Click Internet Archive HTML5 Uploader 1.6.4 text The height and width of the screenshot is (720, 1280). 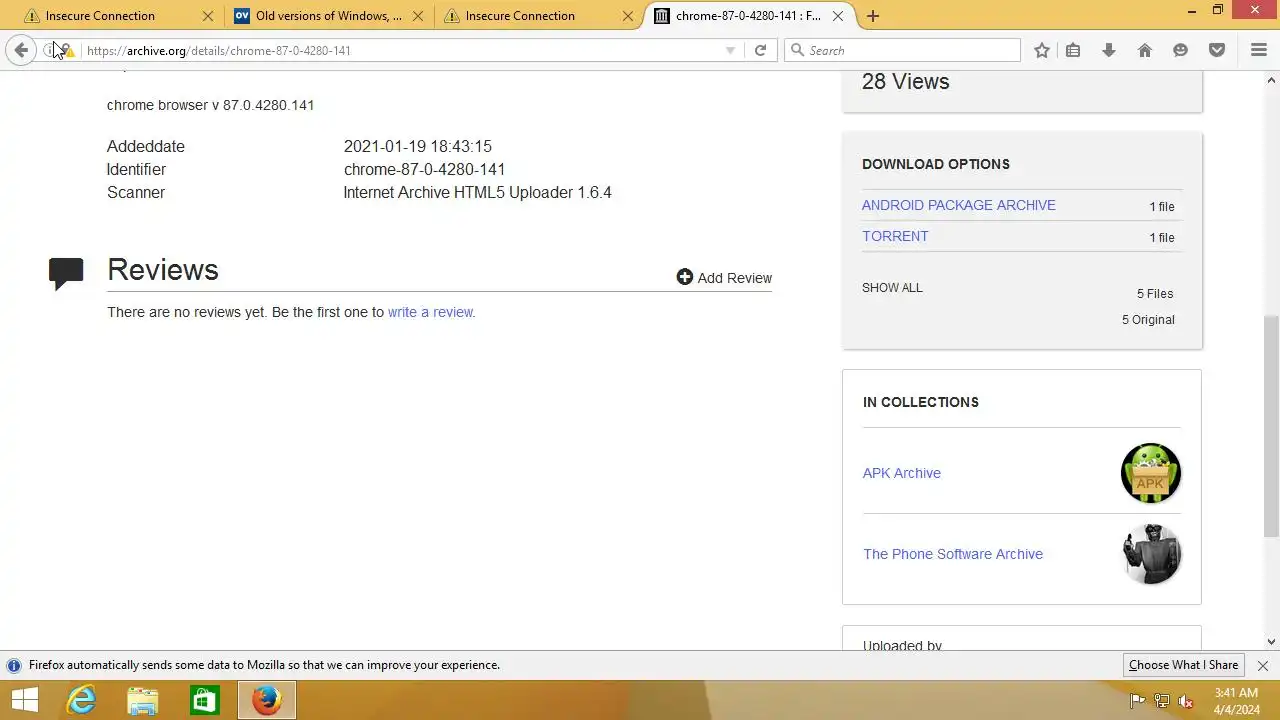[x=477, y=192]
